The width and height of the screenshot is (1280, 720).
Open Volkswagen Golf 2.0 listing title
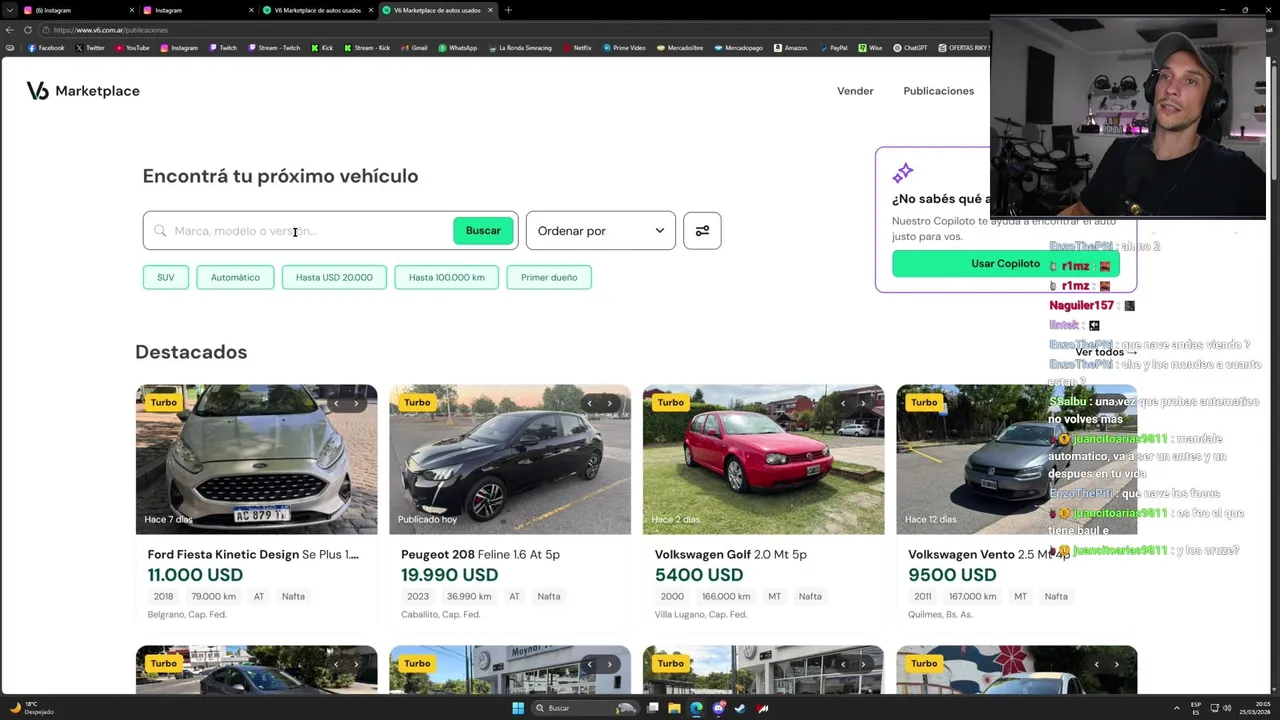(731, 554)
